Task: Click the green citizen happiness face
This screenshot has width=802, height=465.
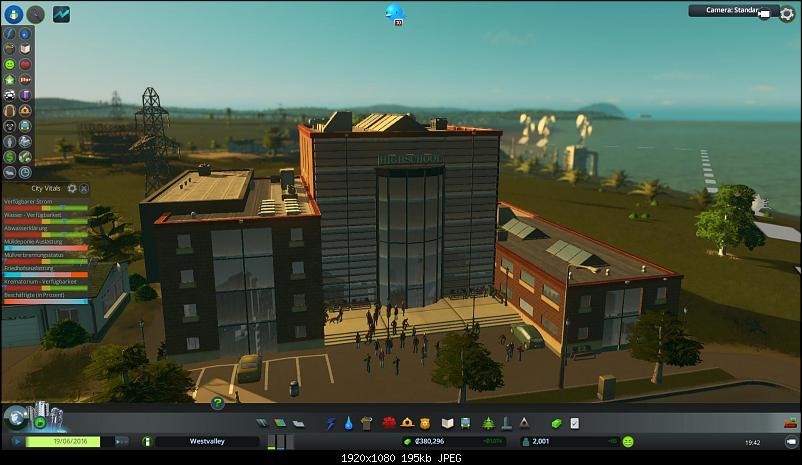Action: pos(628,441)
